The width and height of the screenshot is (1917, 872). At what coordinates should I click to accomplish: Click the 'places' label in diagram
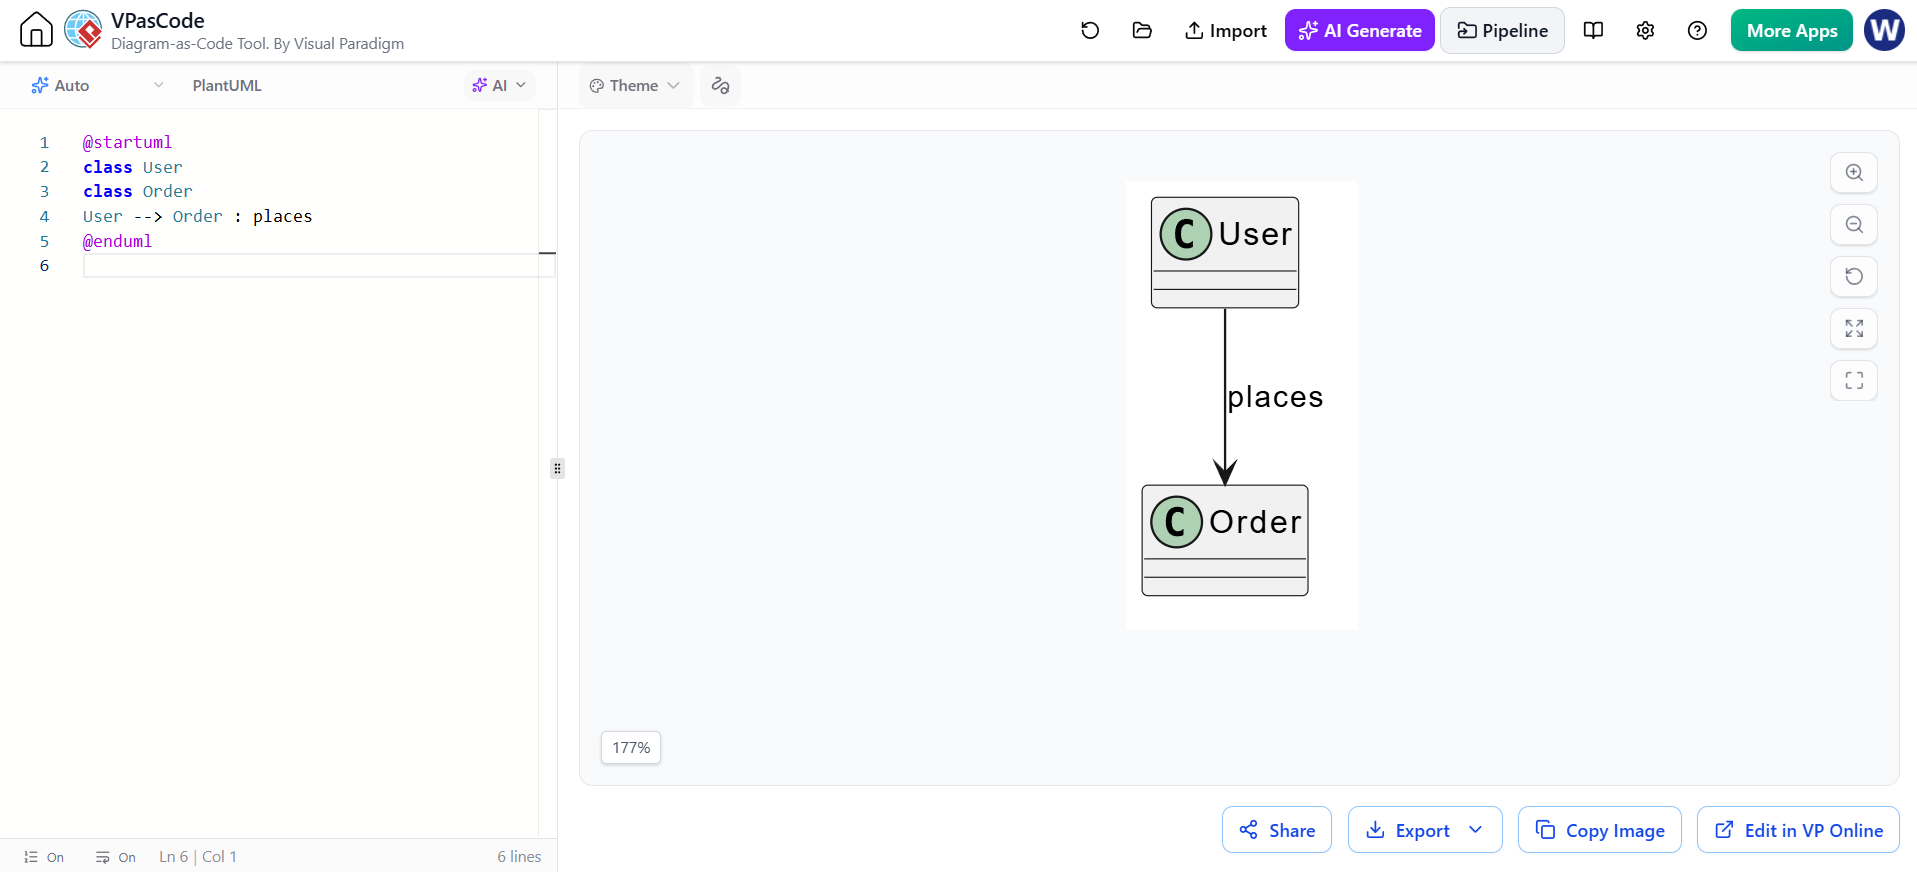[x=1275, y=397]
